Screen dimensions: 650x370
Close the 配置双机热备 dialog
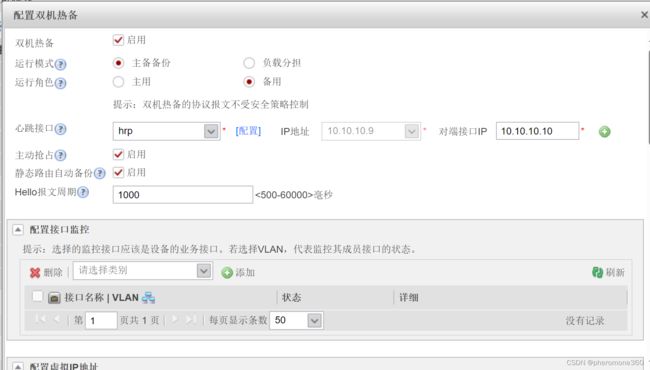644,15
